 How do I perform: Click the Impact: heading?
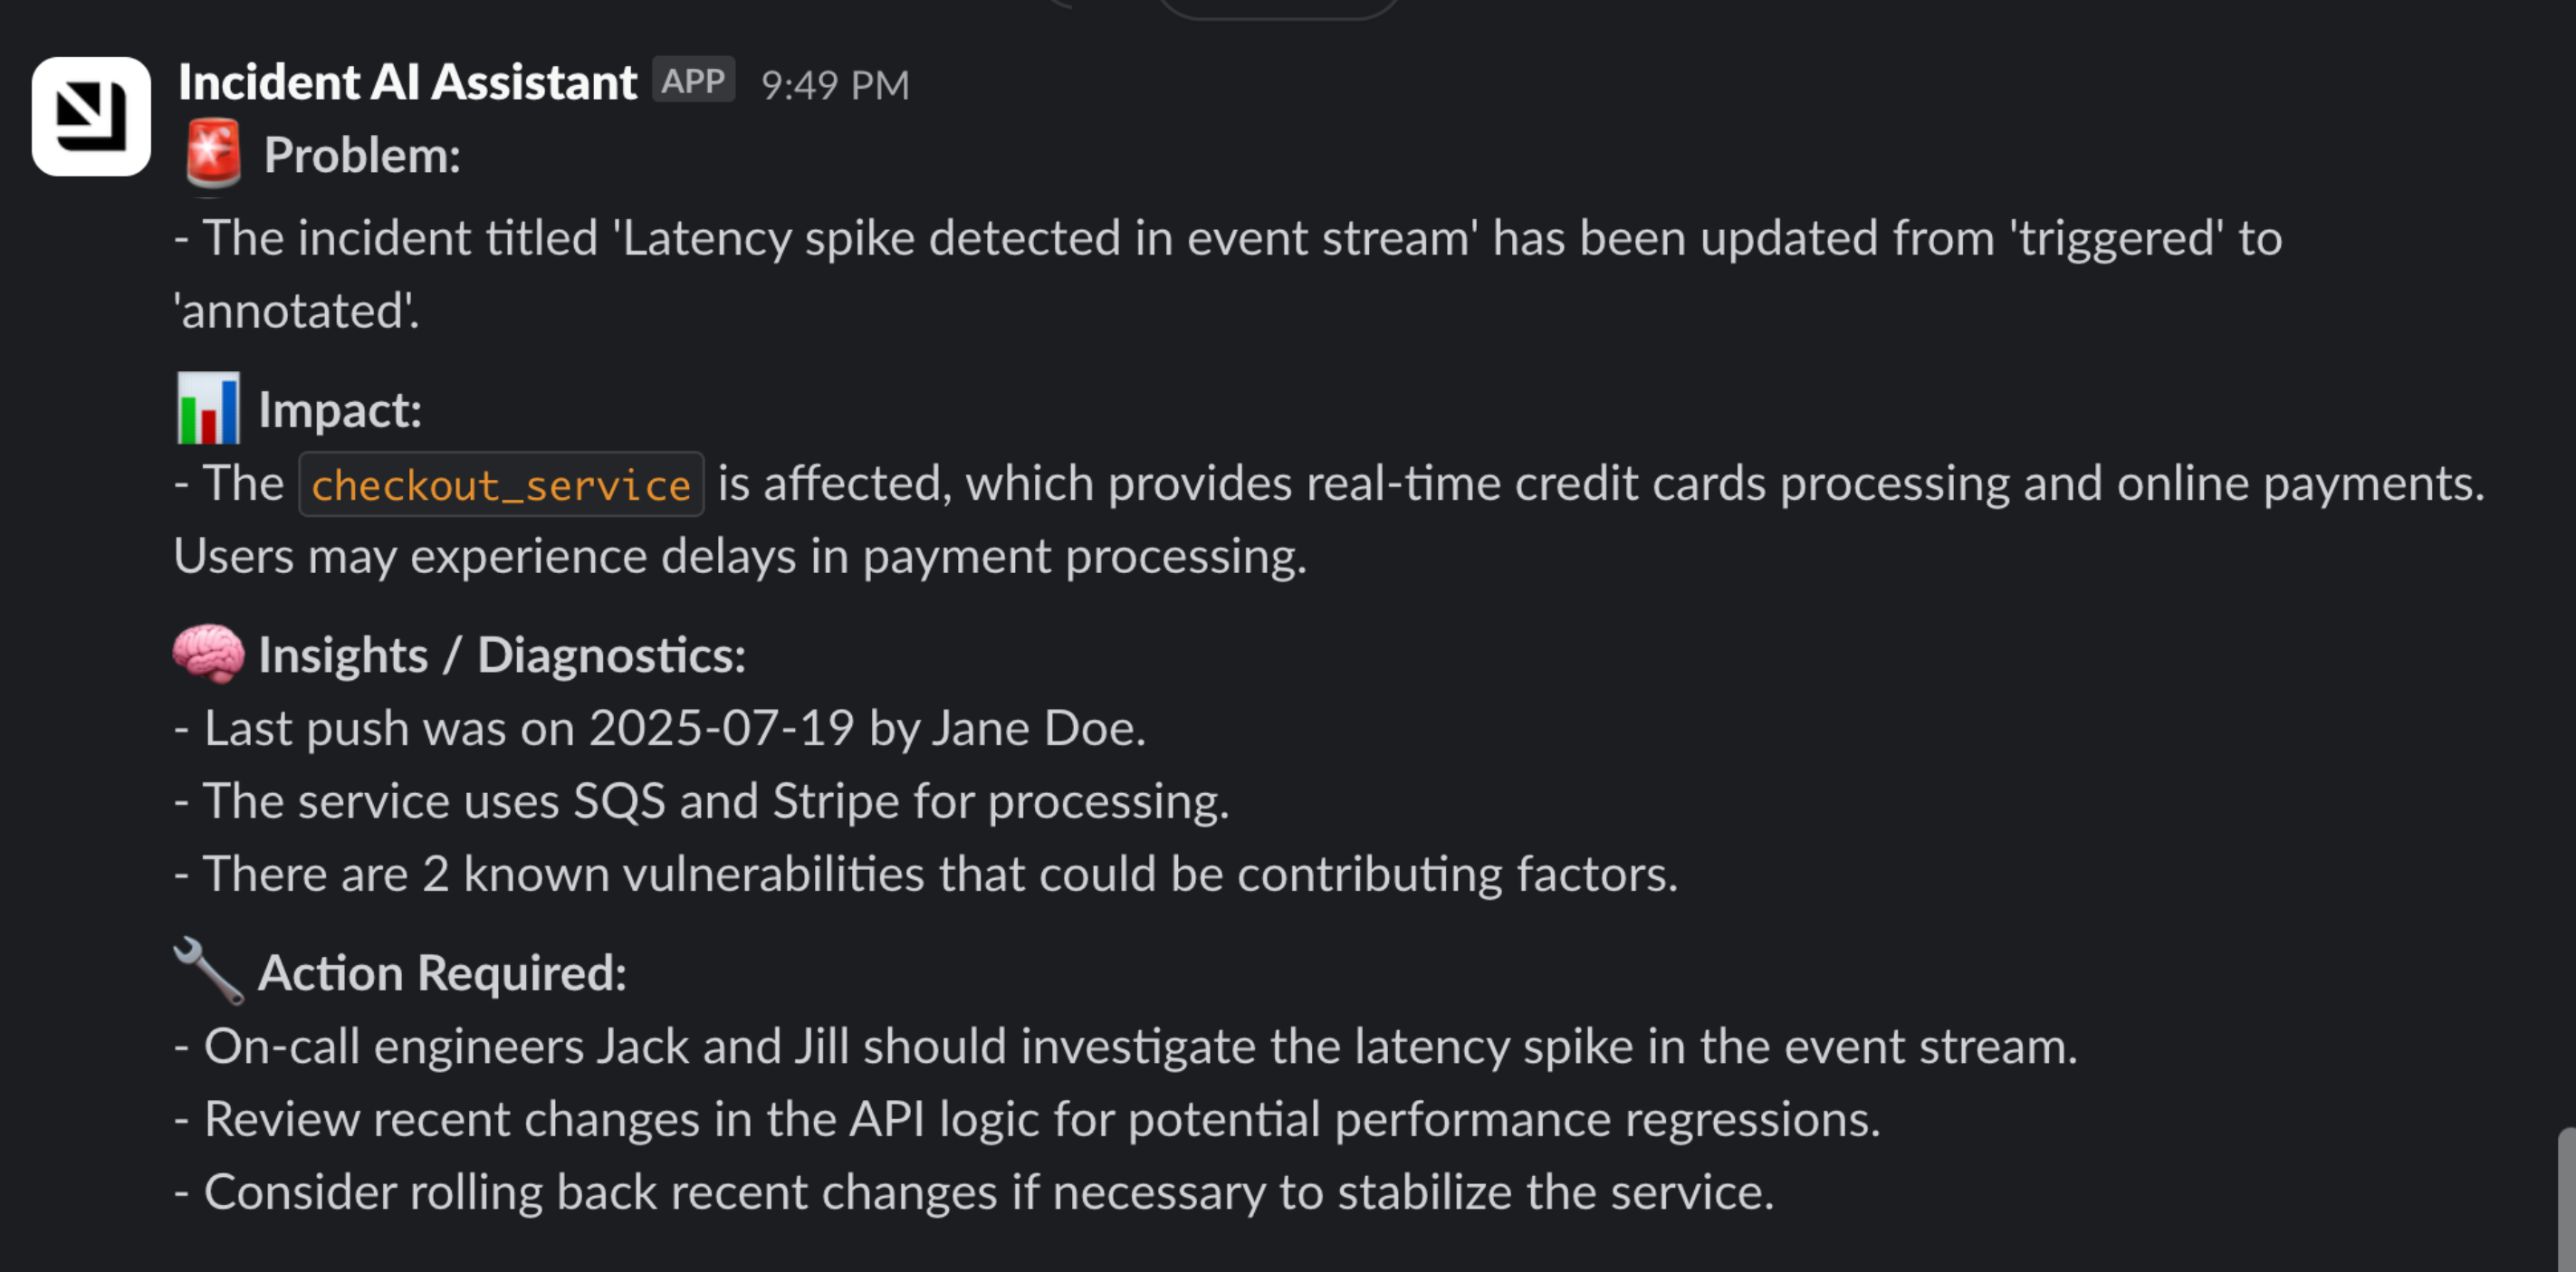[x=340, y=410]
